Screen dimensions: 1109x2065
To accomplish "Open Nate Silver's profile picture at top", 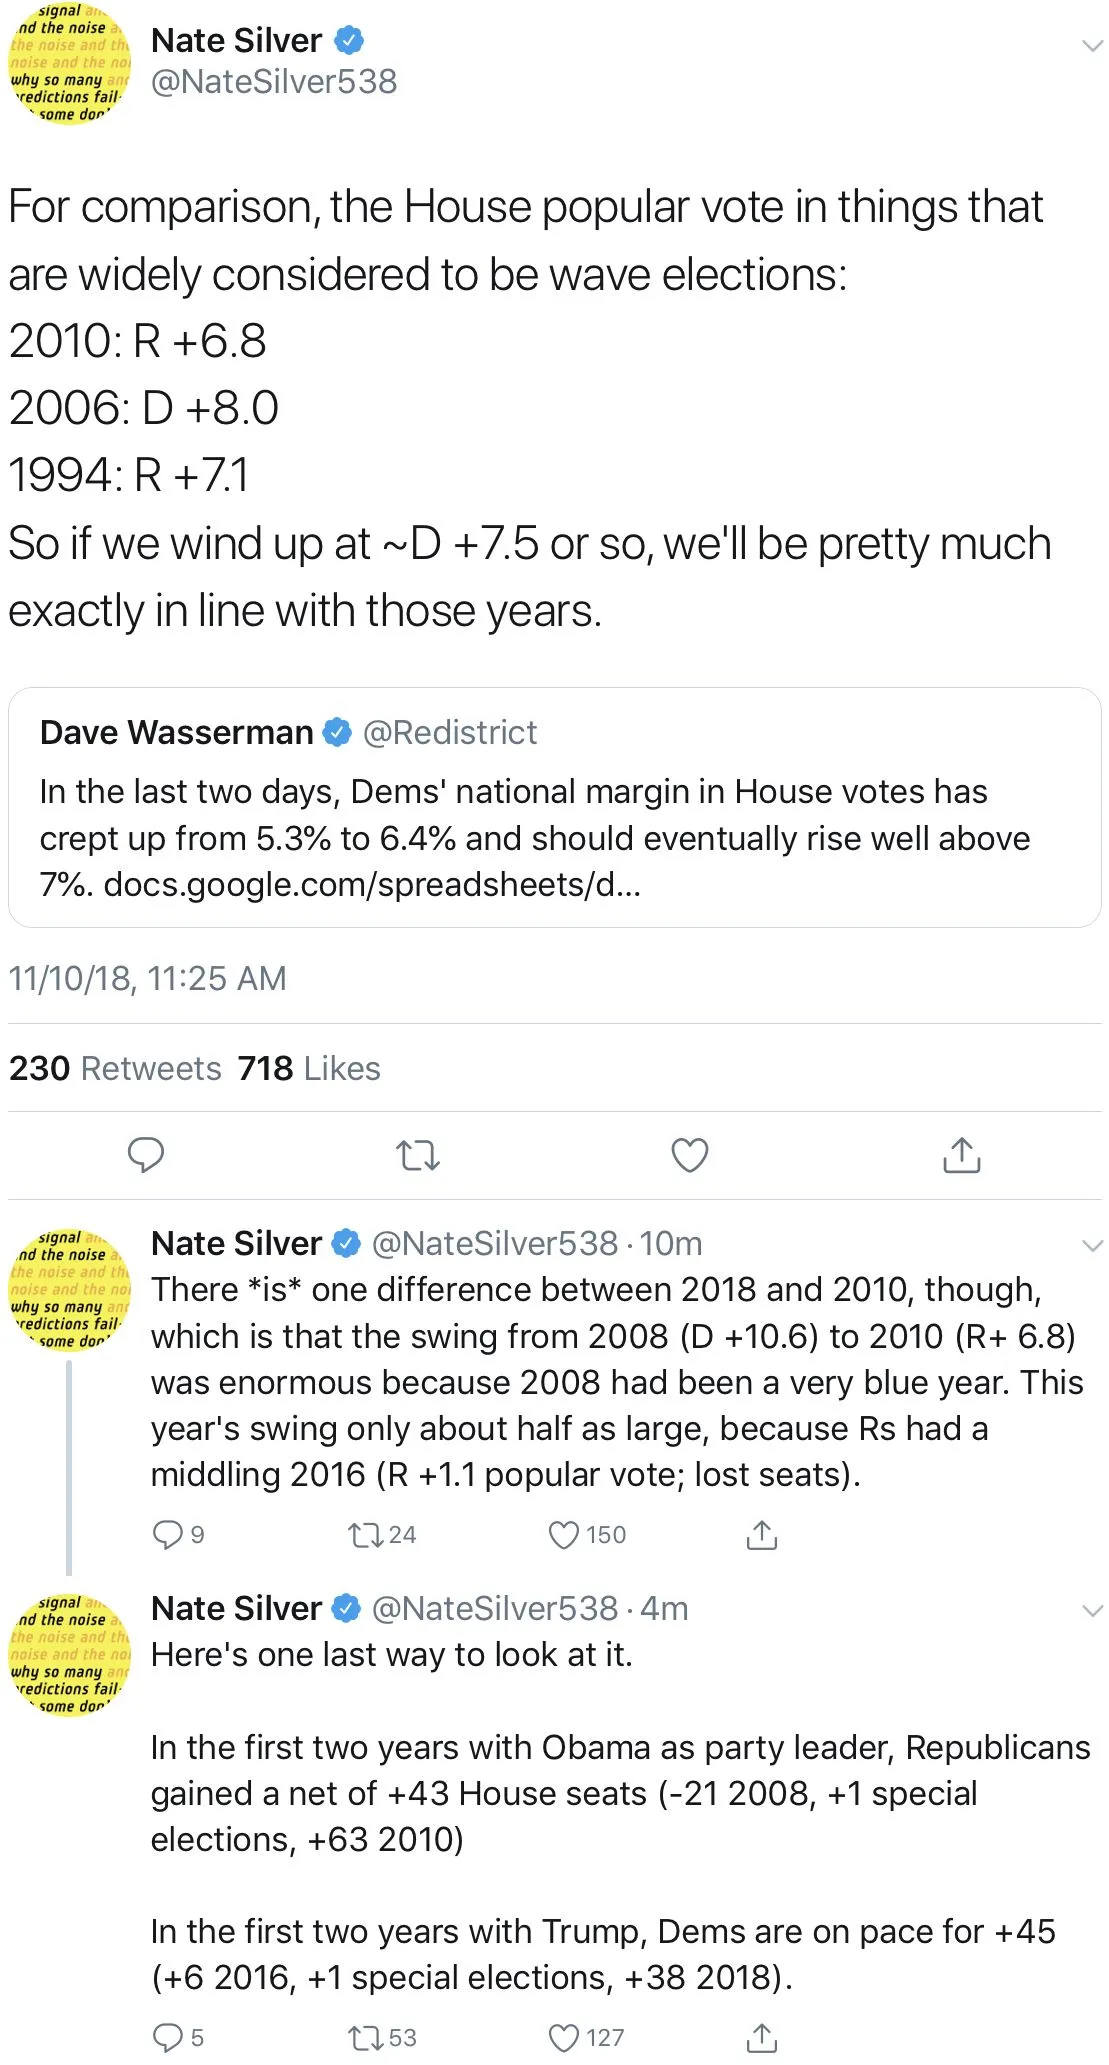I will 69,63.
